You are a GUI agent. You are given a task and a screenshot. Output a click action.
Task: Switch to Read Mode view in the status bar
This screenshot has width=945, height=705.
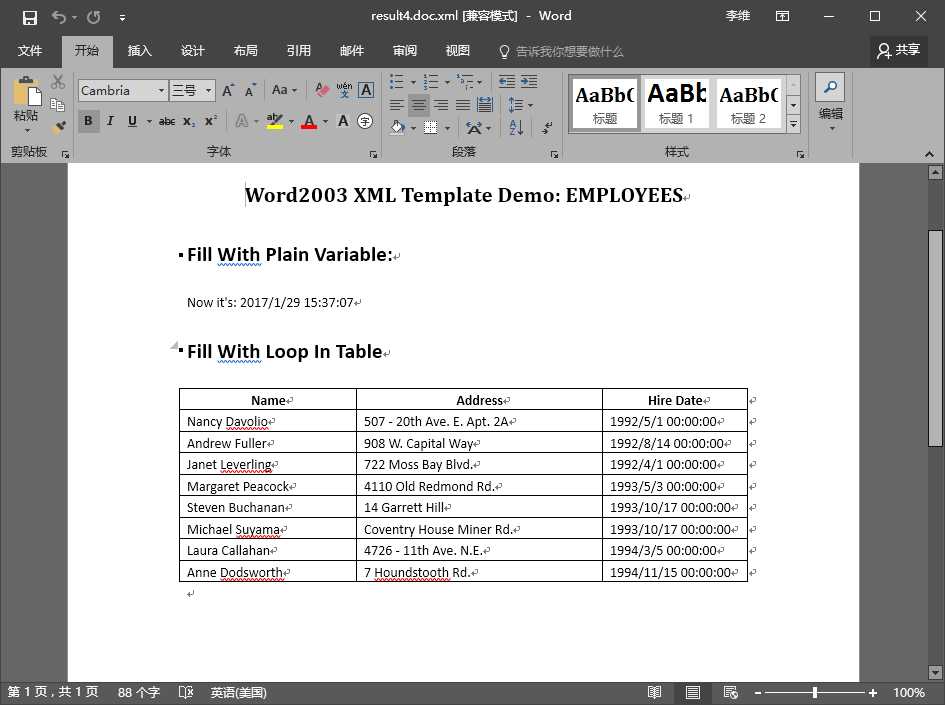click(655, 692)
